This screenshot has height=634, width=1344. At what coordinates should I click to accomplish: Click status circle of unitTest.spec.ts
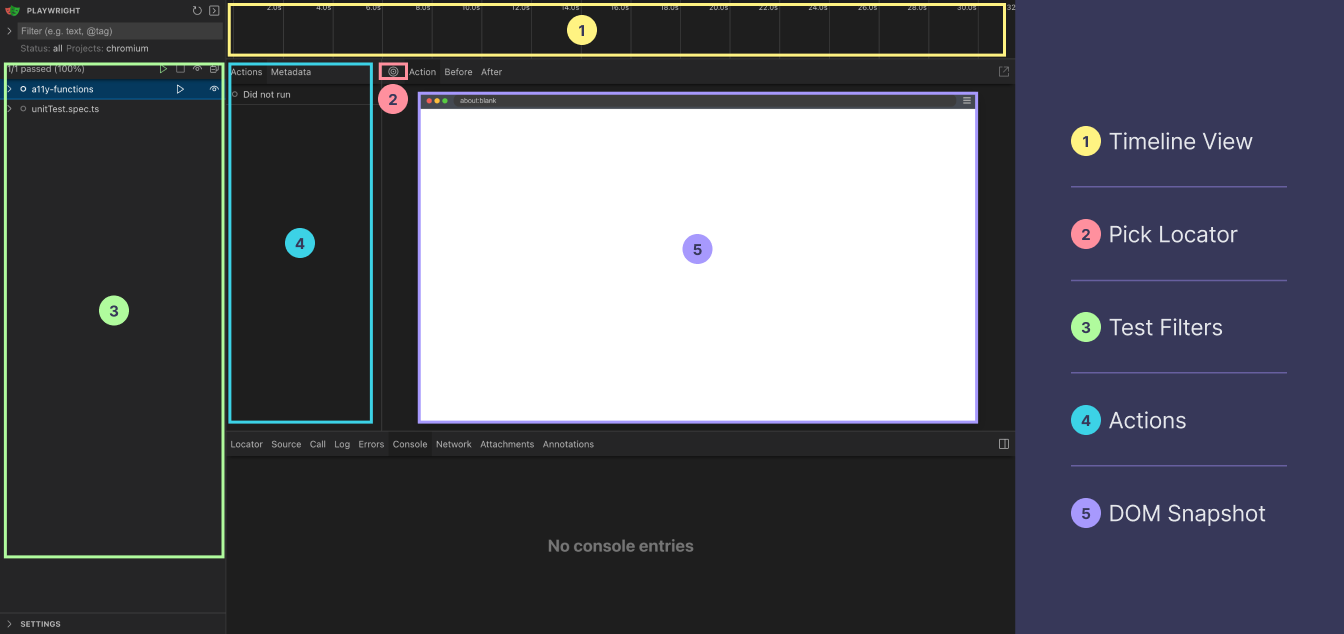(x=23, y=109)
